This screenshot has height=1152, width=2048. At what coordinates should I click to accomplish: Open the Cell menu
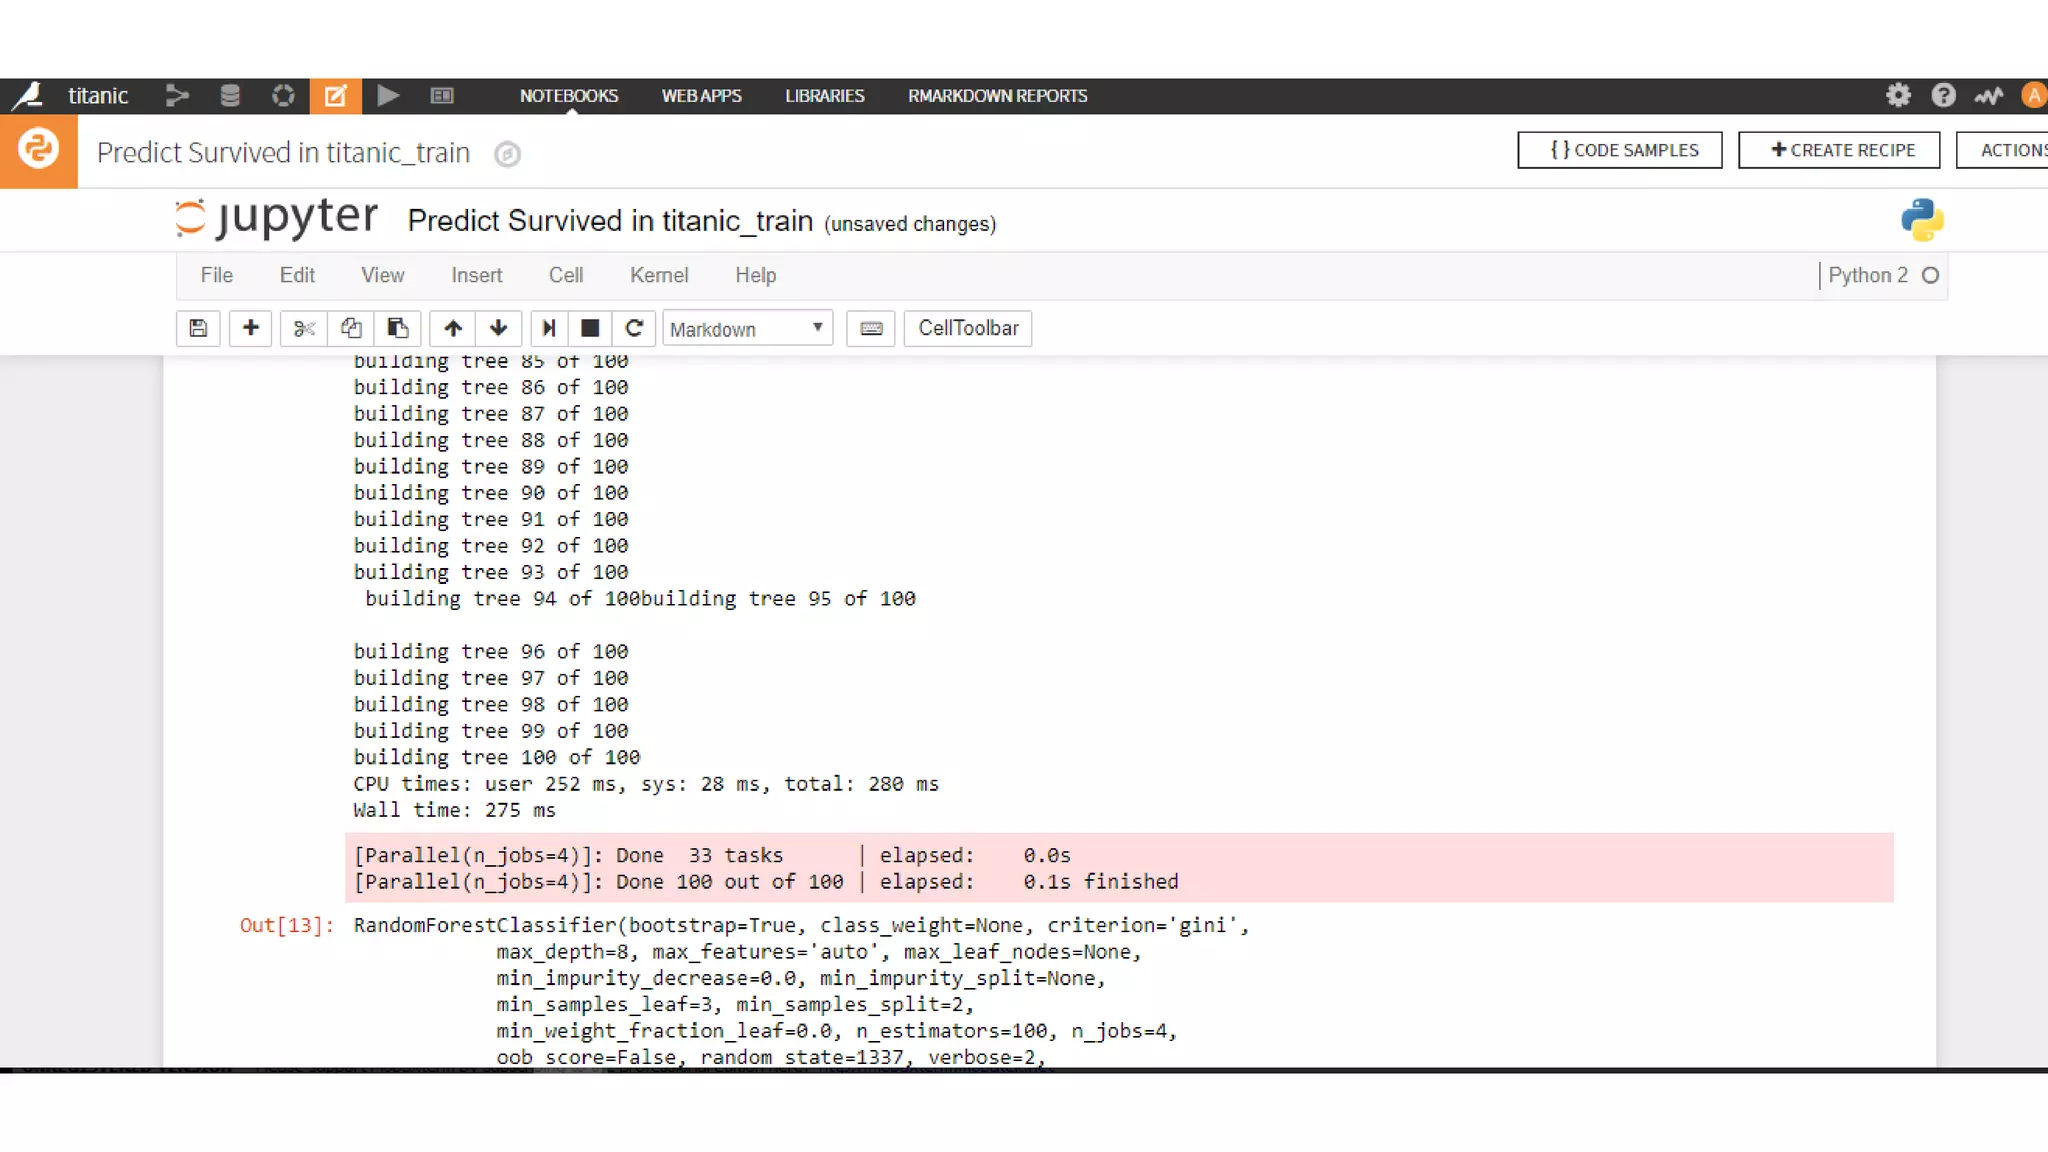click(x=565, y=275)
